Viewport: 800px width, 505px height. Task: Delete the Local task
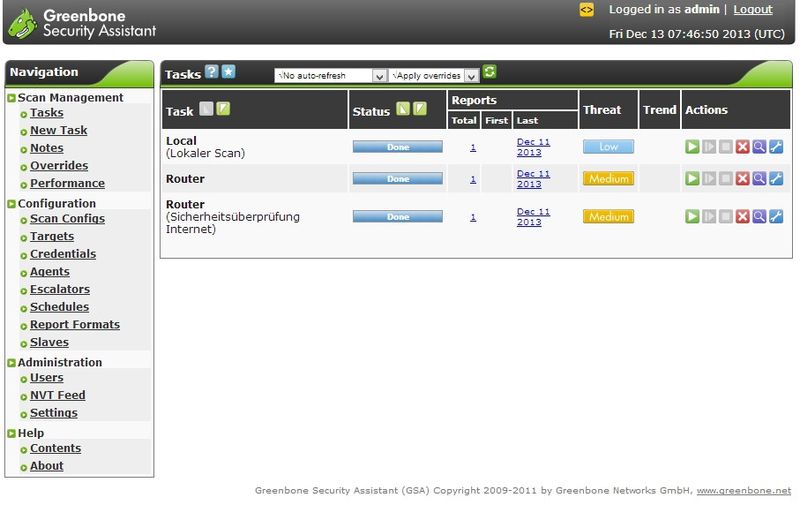(x=742, y=147)
